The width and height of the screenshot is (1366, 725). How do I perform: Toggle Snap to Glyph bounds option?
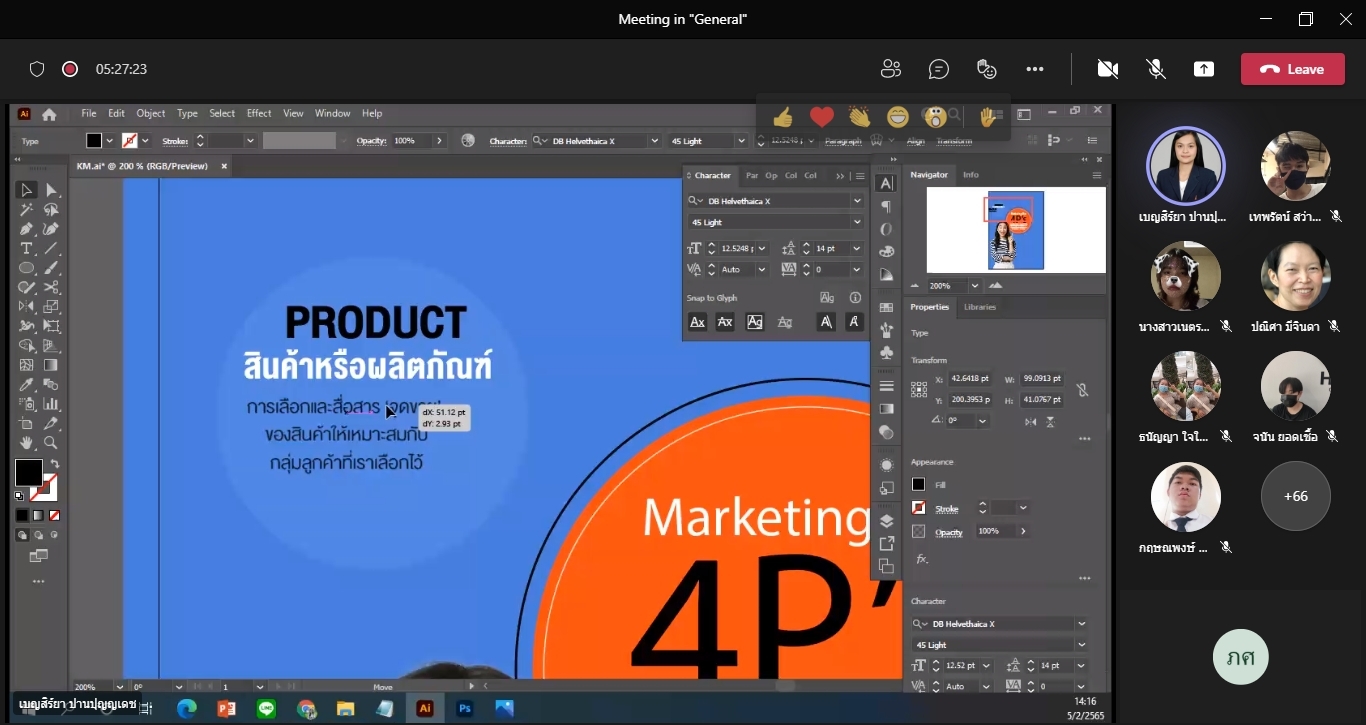(x=755, y=322)
